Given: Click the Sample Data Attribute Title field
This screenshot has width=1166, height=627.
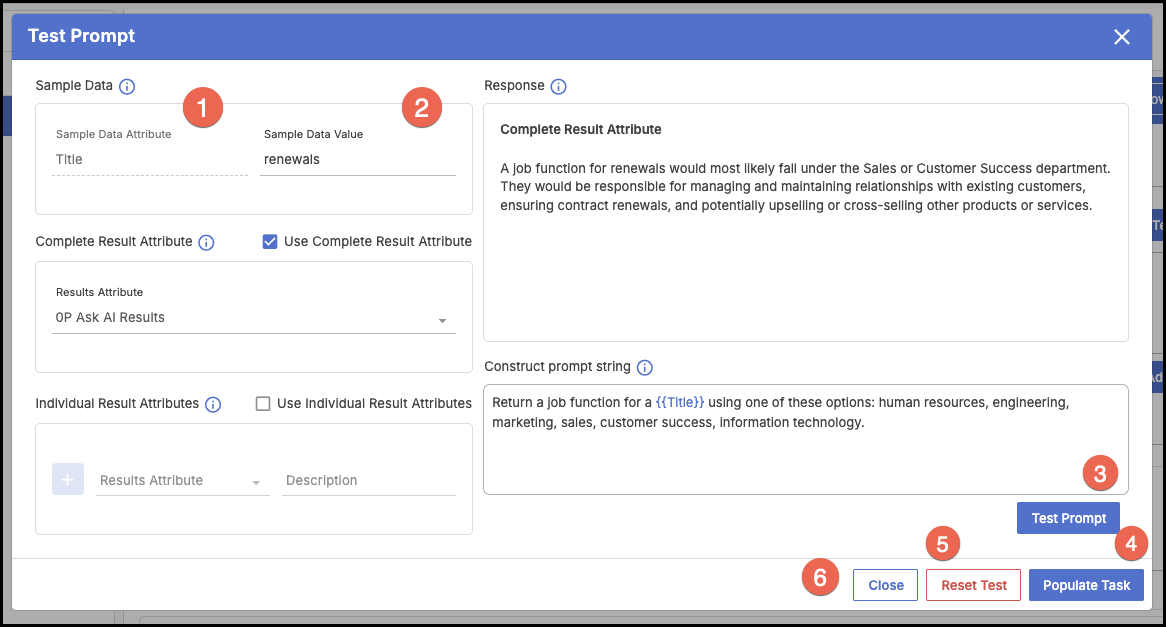Looking at the screenshot, I should click(x=149, y=160).
